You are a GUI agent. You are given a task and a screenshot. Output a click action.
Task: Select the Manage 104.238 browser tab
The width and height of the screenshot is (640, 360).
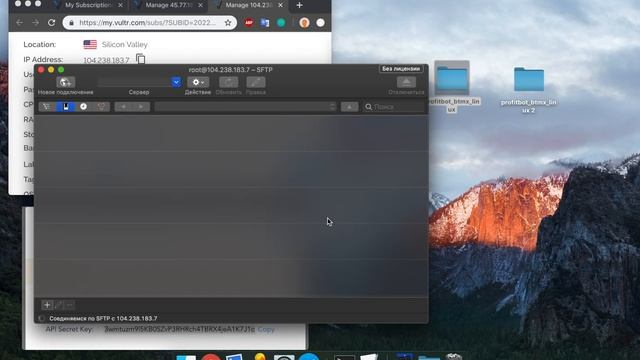(x=249, y=5)
